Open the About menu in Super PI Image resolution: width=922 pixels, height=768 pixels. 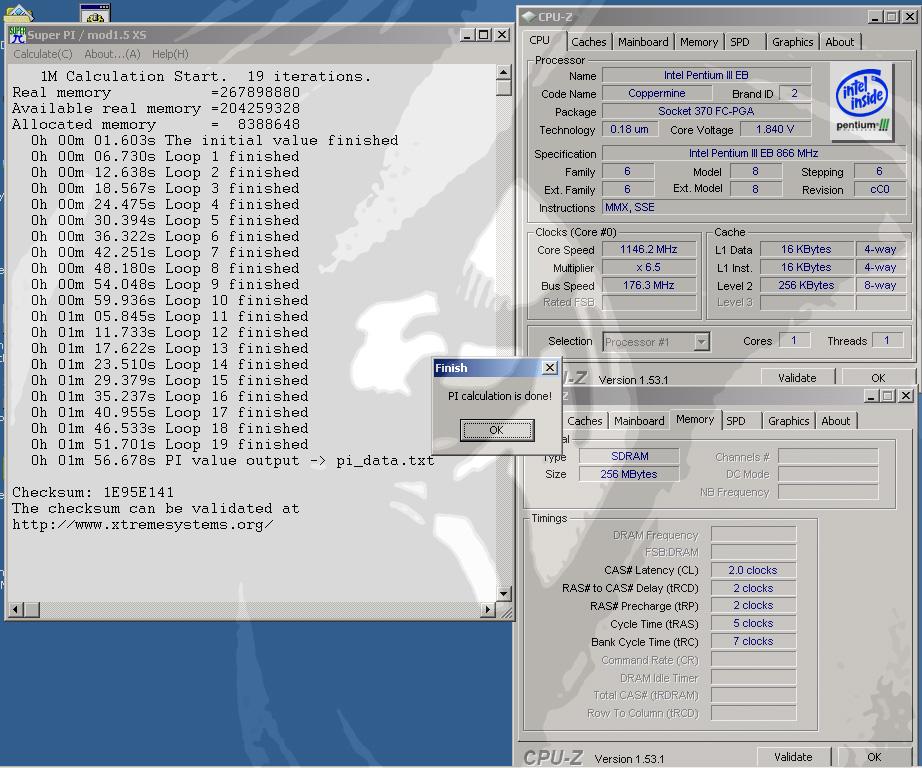pyautogui.click(x=112, y=54)
